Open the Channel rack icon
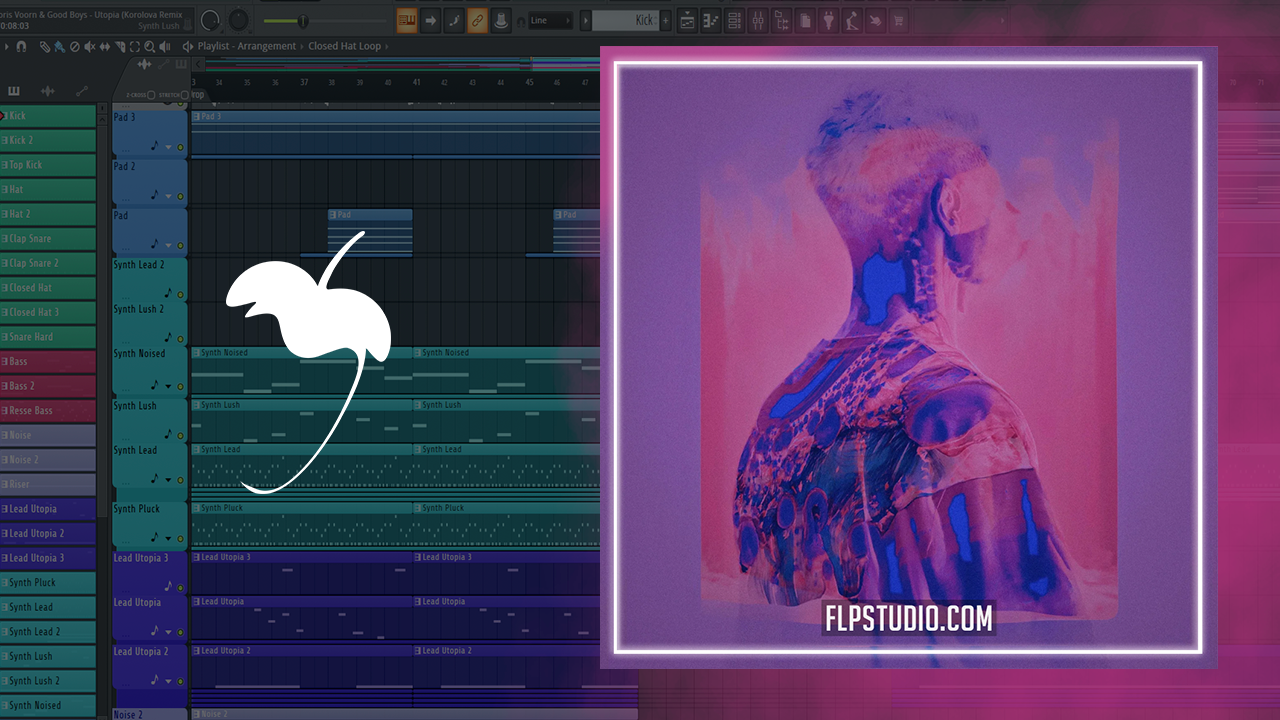Screen dimensions: 1280x720 point(735,20)
